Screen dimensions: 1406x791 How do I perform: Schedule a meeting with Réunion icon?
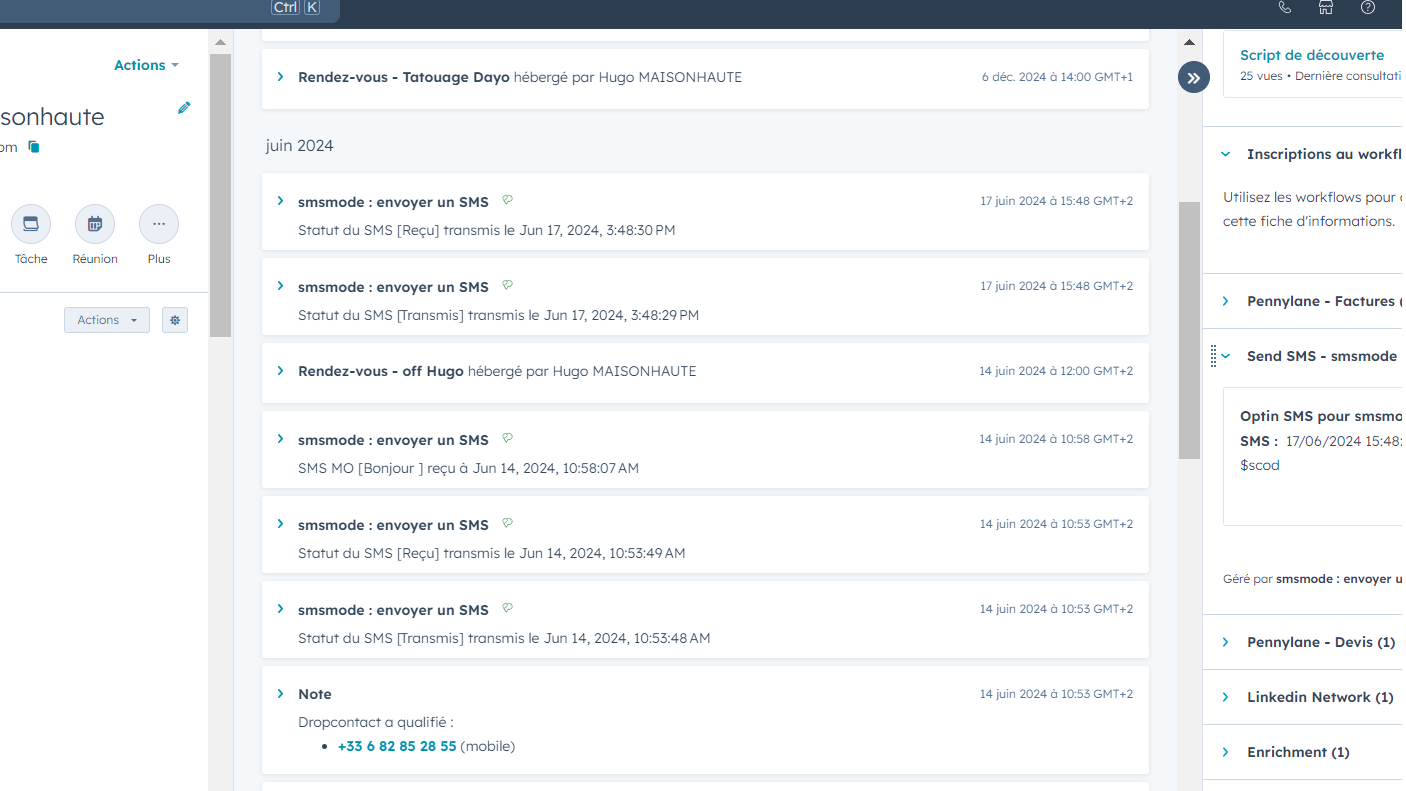[95, 224]
